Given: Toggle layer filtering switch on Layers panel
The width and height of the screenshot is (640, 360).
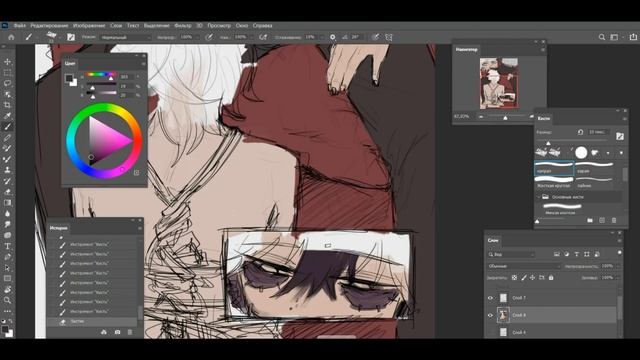Looking at the screenshot, I should coord(620,253).
